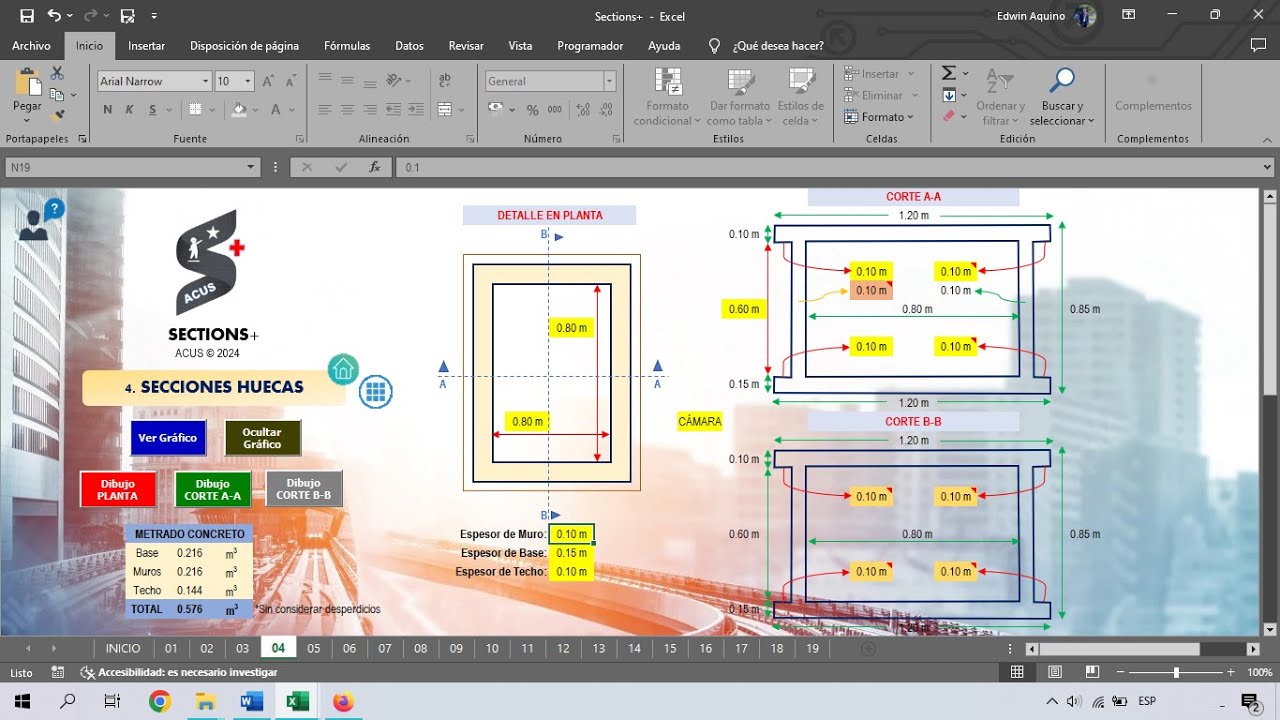Open Formato condicional menu
The width and height of the screenshot is (1280, 720).
667,97
